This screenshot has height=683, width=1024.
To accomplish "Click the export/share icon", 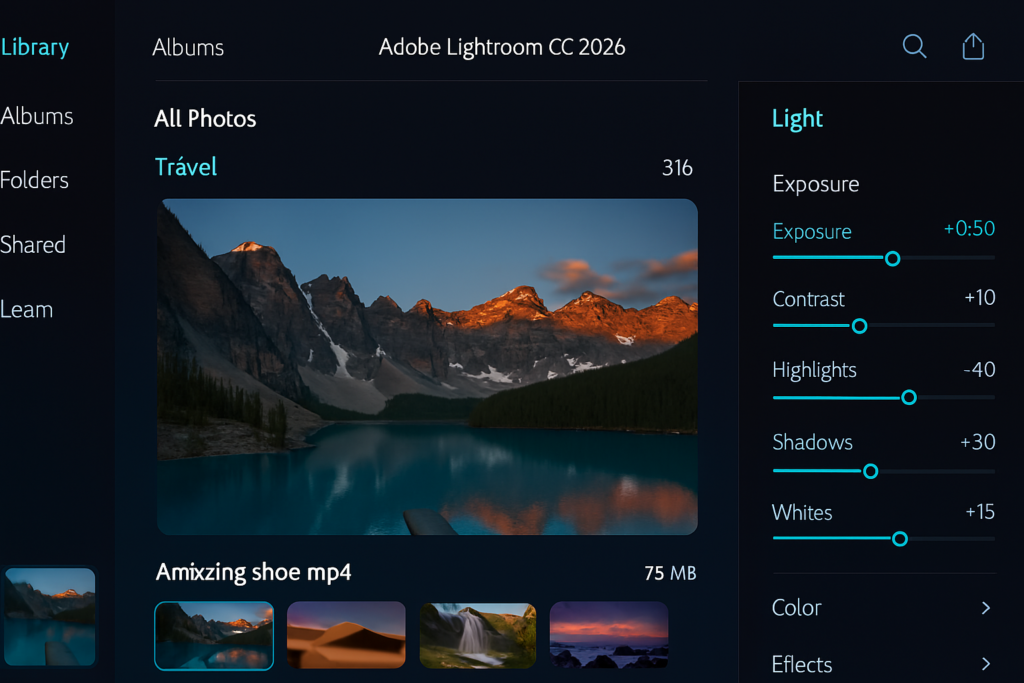I will coord(972,46).
